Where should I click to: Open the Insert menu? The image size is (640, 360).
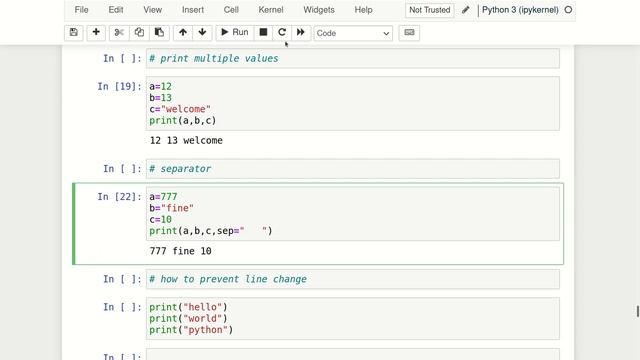point(193,10)
